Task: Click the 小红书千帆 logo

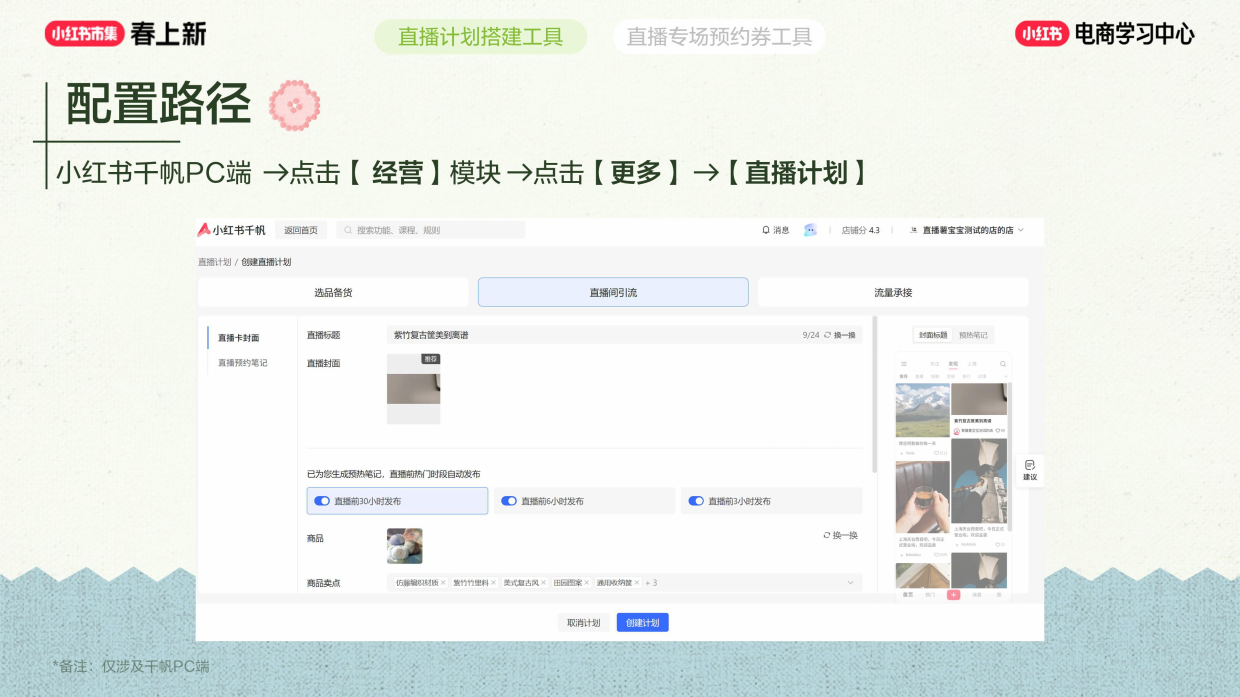Action: click(221, 230)
